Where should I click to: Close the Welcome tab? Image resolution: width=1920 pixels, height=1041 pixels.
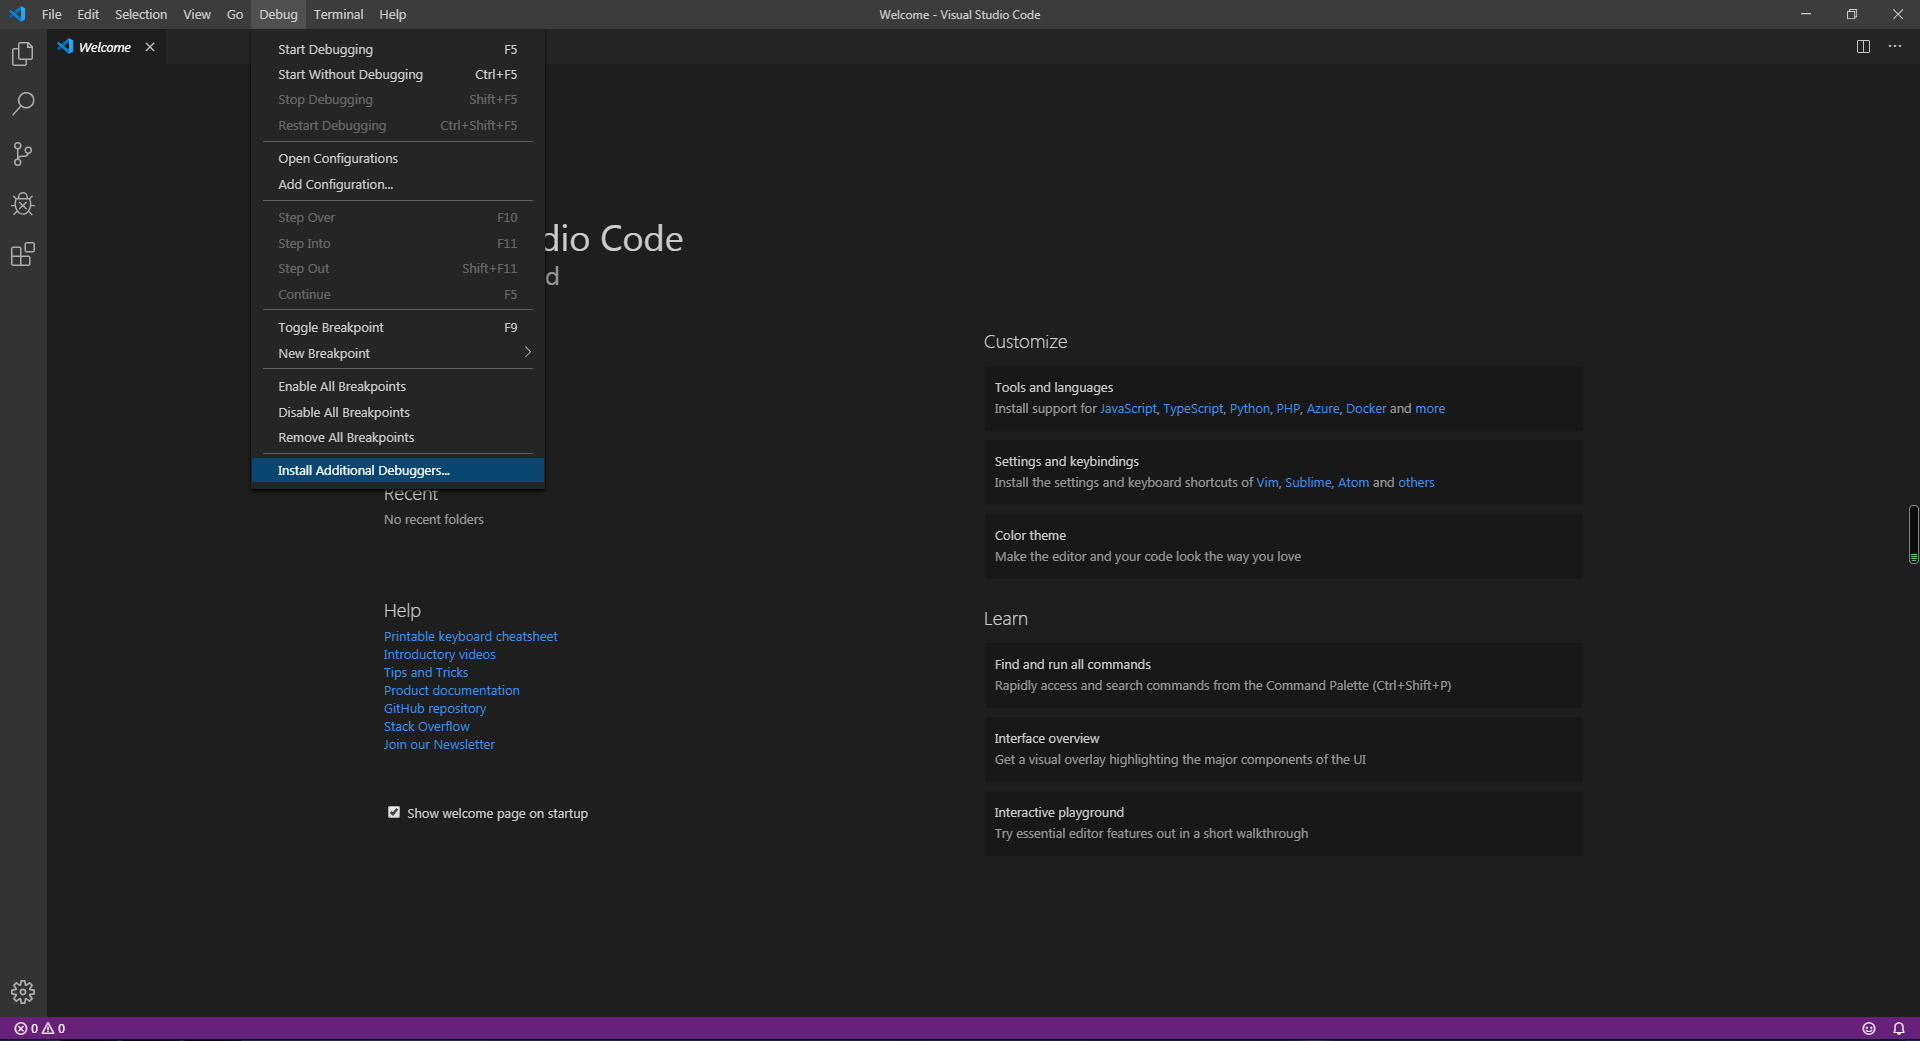[x=150, y=47]
